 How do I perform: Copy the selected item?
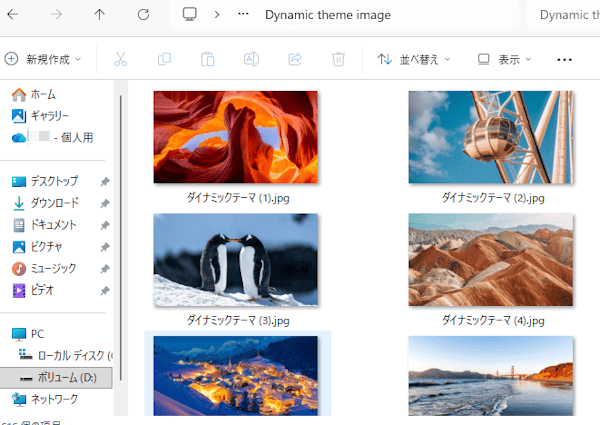164,59
